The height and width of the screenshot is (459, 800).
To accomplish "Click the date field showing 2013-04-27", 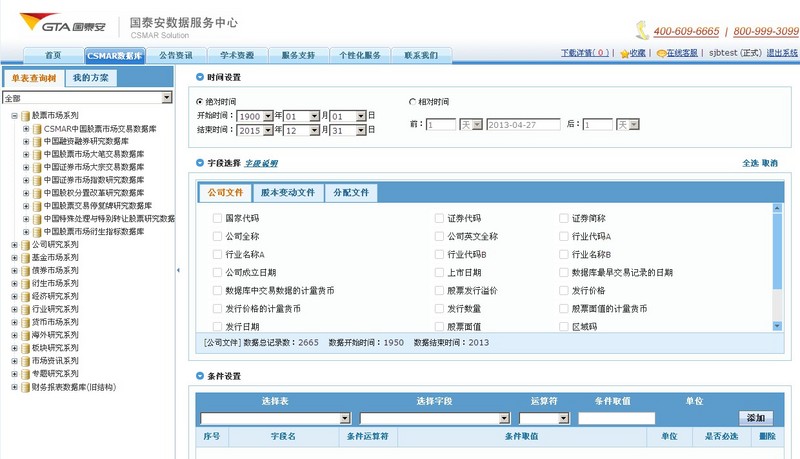I will click(x=523, y=124).
